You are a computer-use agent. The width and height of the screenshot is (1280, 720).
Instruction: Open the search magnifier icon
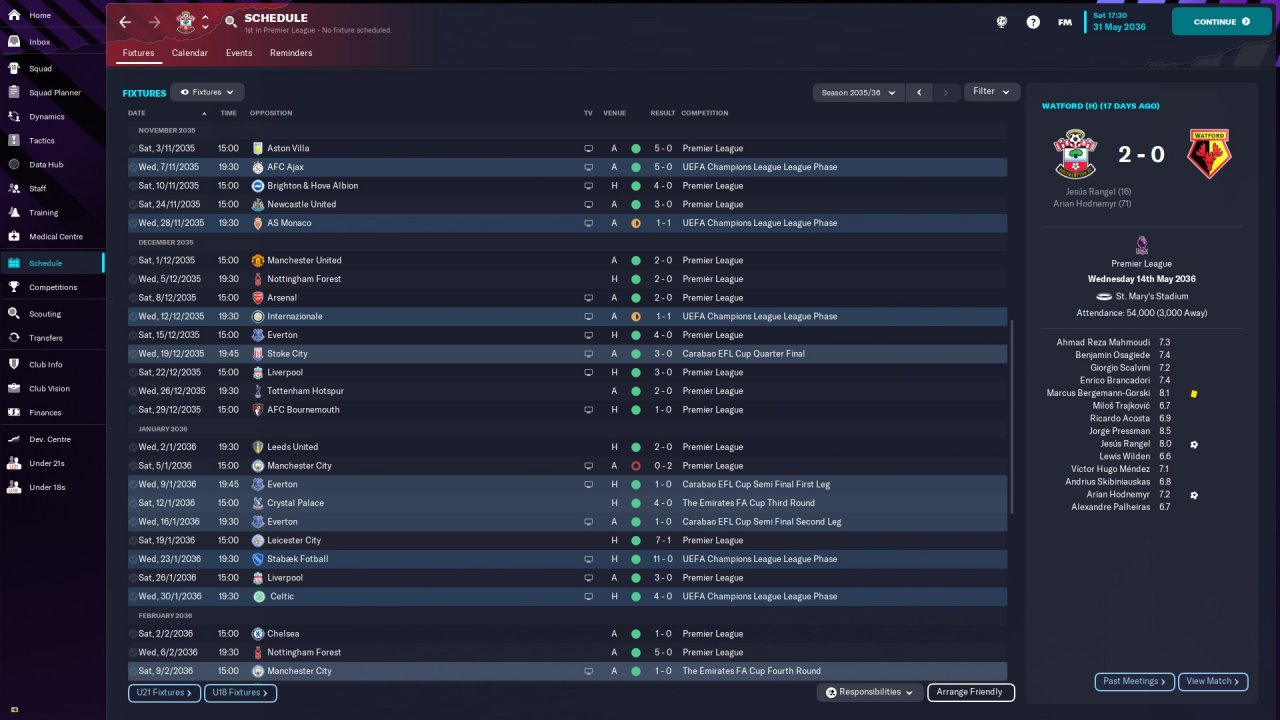231,21
